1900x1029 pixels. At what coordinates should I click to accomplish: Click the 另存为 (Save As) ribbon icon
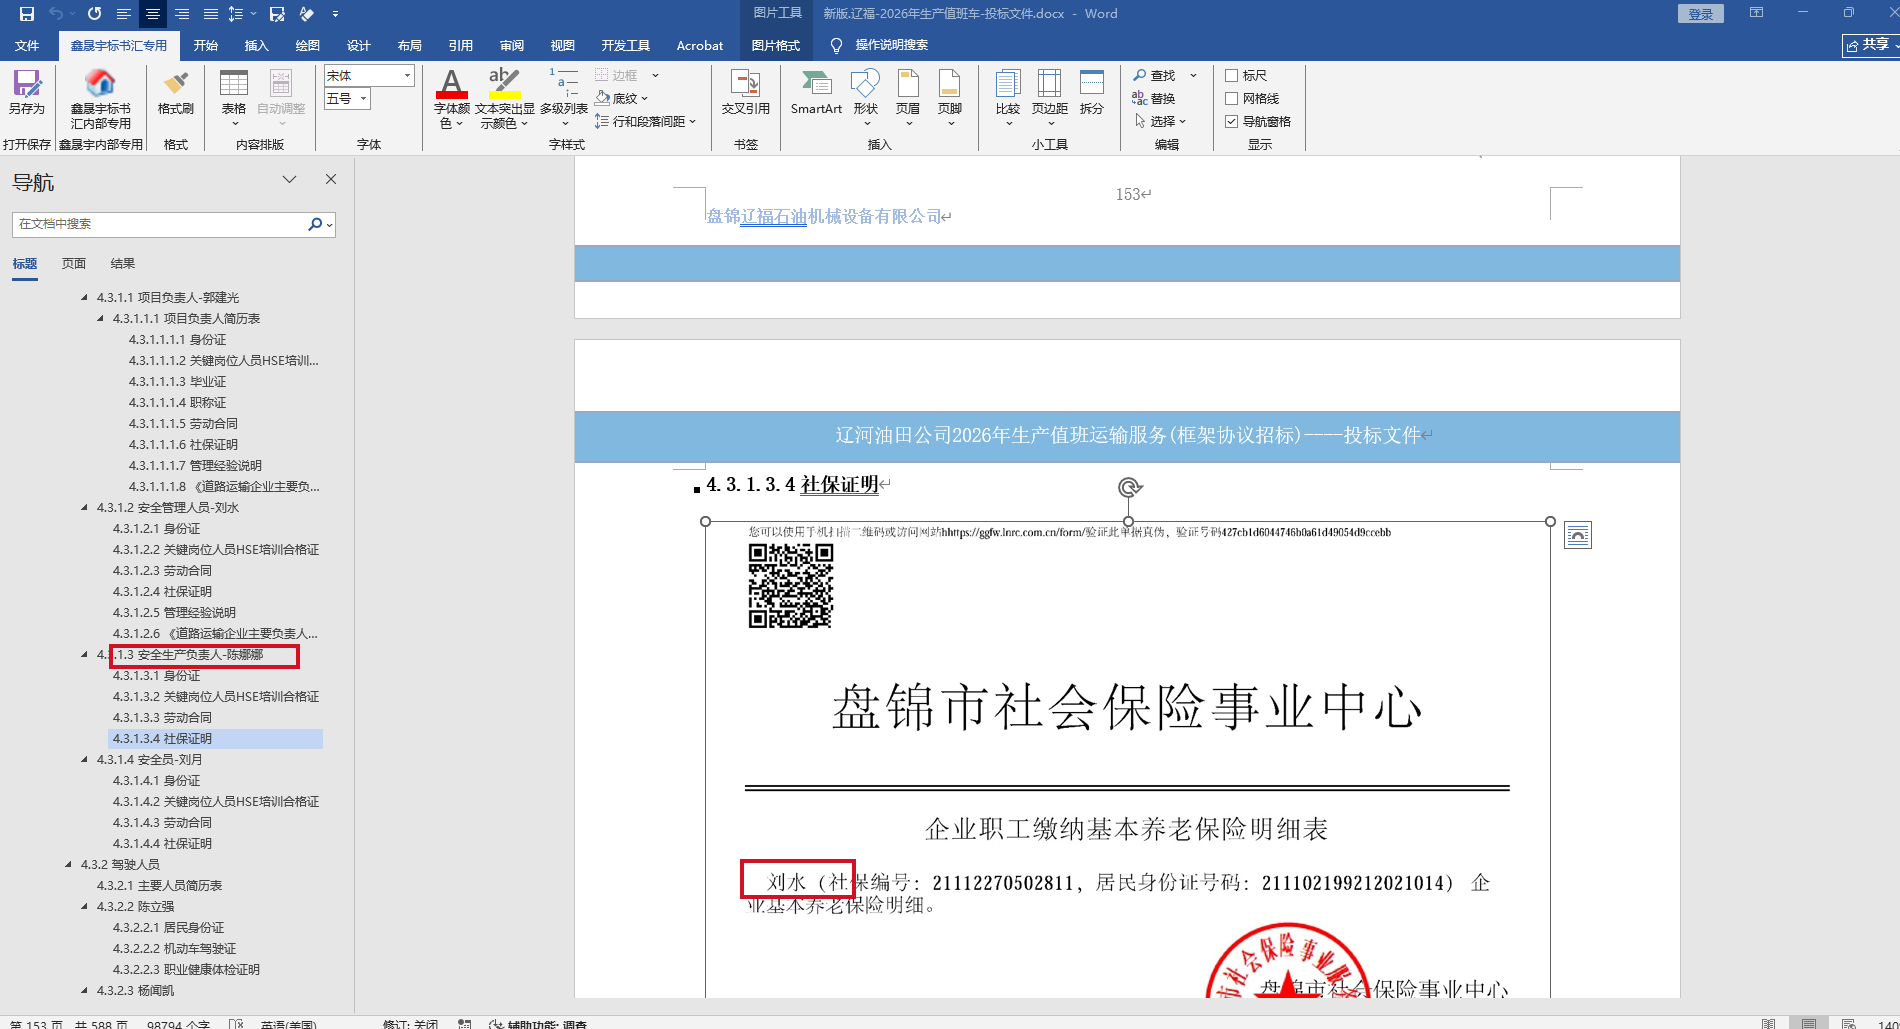[x=27, y=92]
